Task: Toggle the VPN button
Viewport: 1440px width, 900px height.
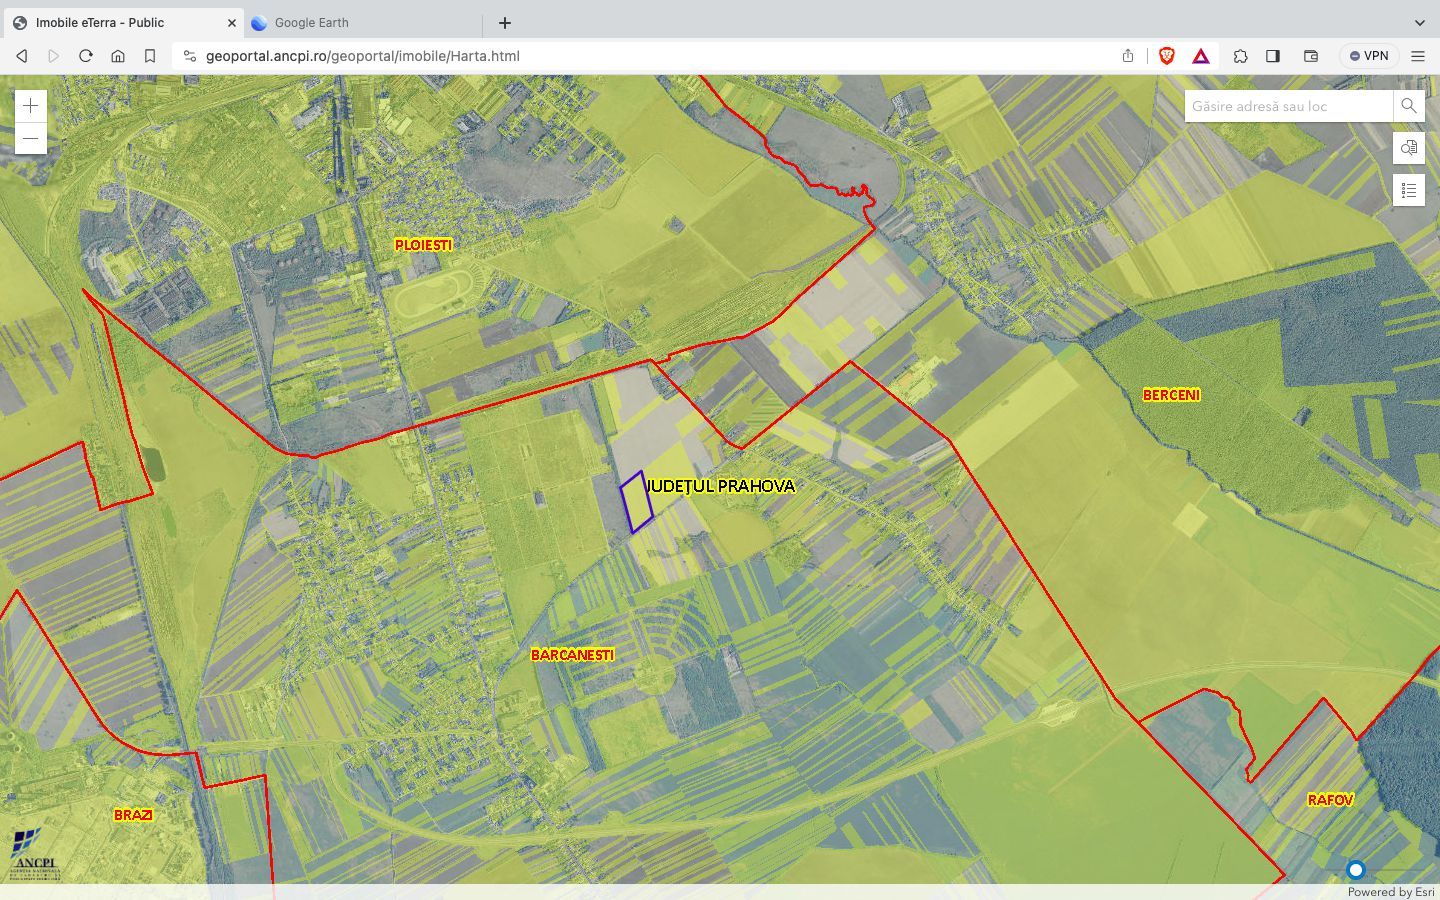Action: [x=1368, y=56]
